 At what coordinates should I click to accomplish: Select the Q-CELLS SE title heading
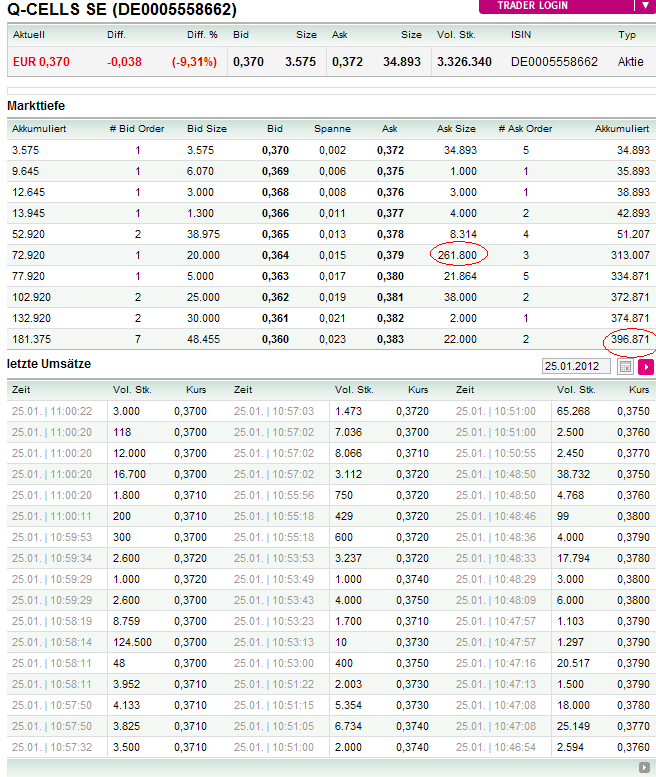(x=122, y=9)
